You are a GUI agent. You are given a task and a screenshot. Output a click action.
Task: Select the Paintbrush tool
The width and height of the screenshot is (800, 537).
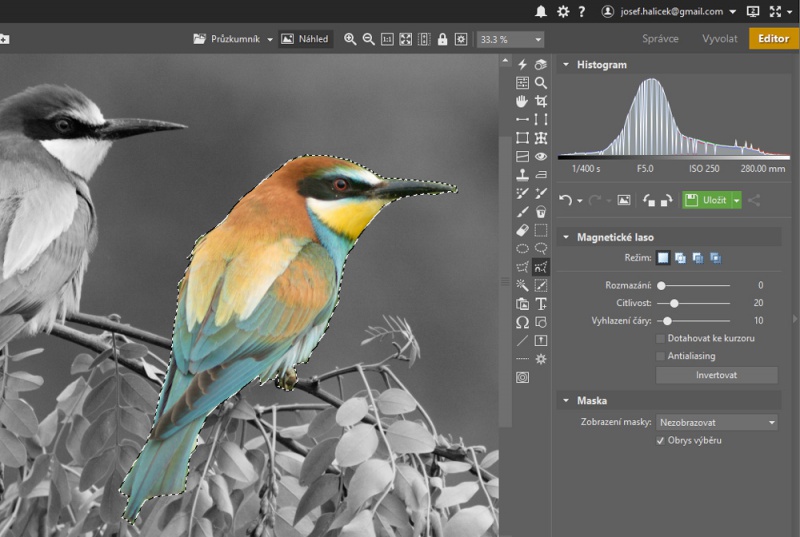pos(522,211)
